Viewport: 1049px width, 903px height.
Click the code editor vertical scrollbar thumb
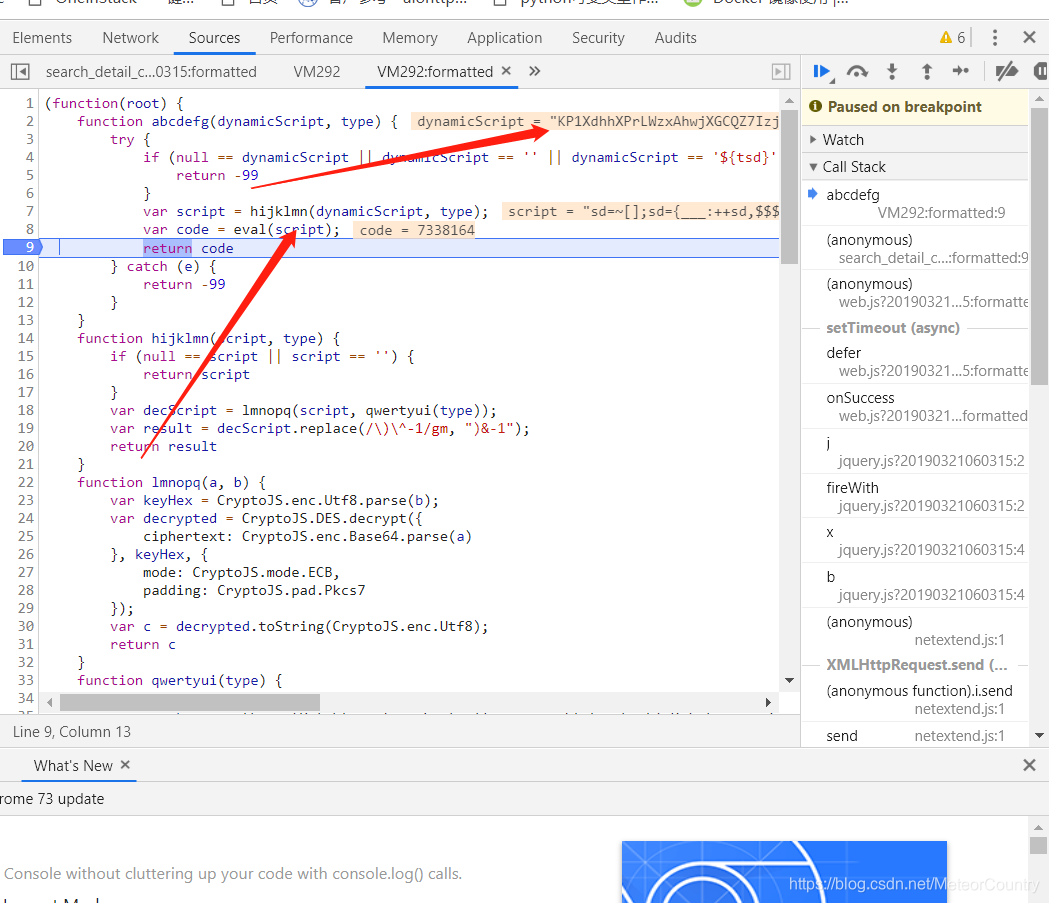click(789, 187)
